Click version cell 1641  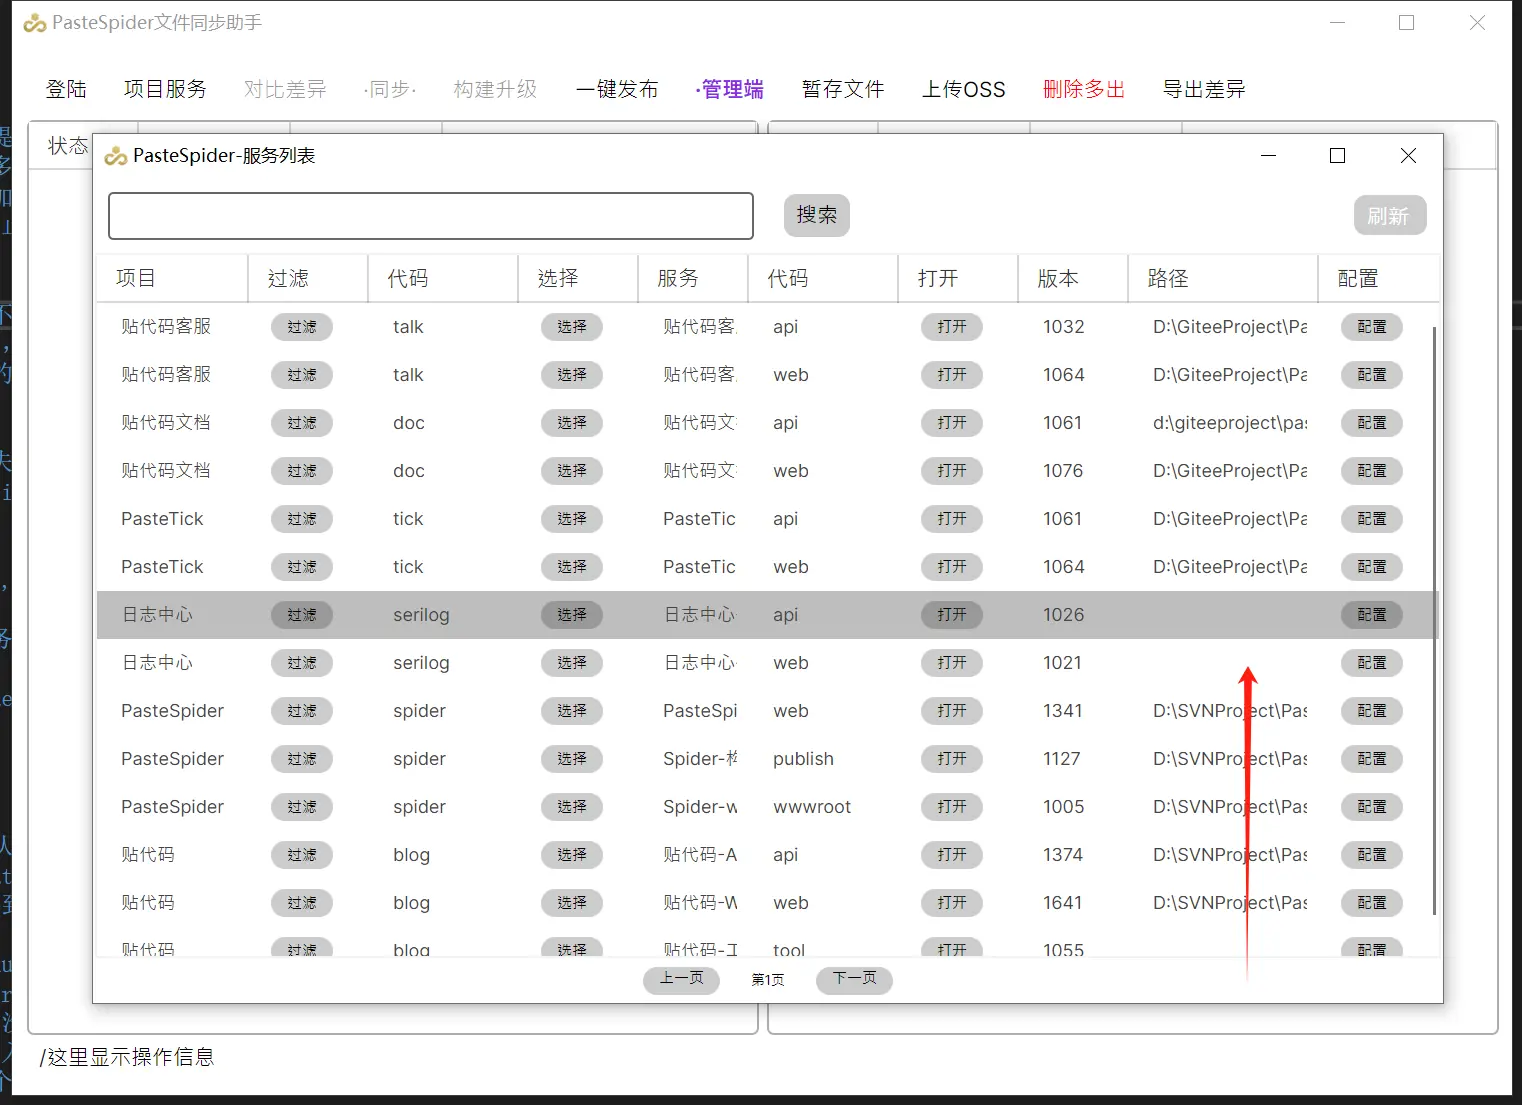(x=1063, y=903)
